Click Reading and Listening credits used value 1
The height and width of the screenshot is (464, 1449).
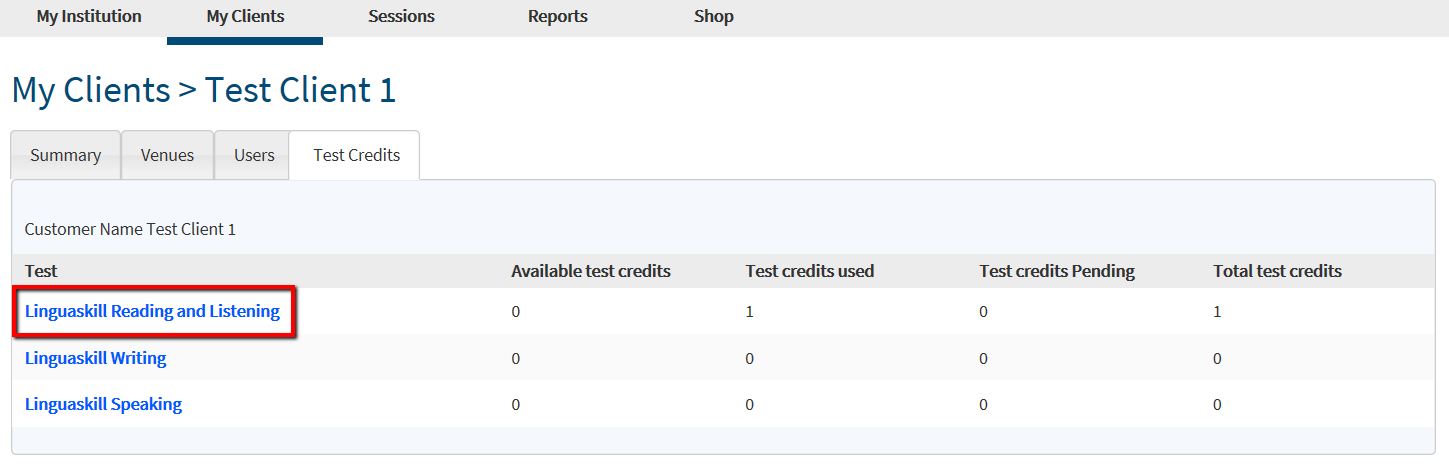tap(750, 312)
